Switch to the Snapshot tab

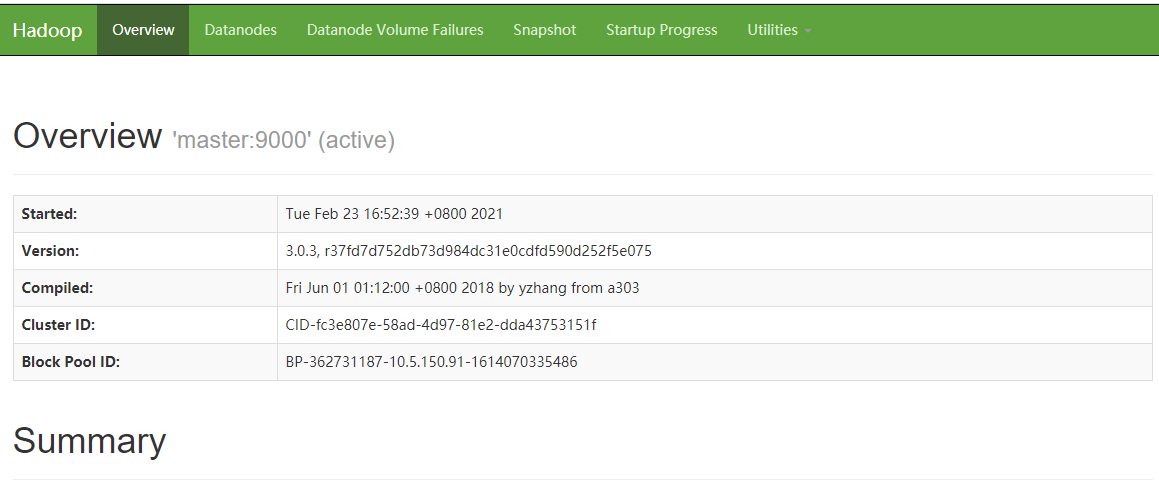tap(545, 30)
